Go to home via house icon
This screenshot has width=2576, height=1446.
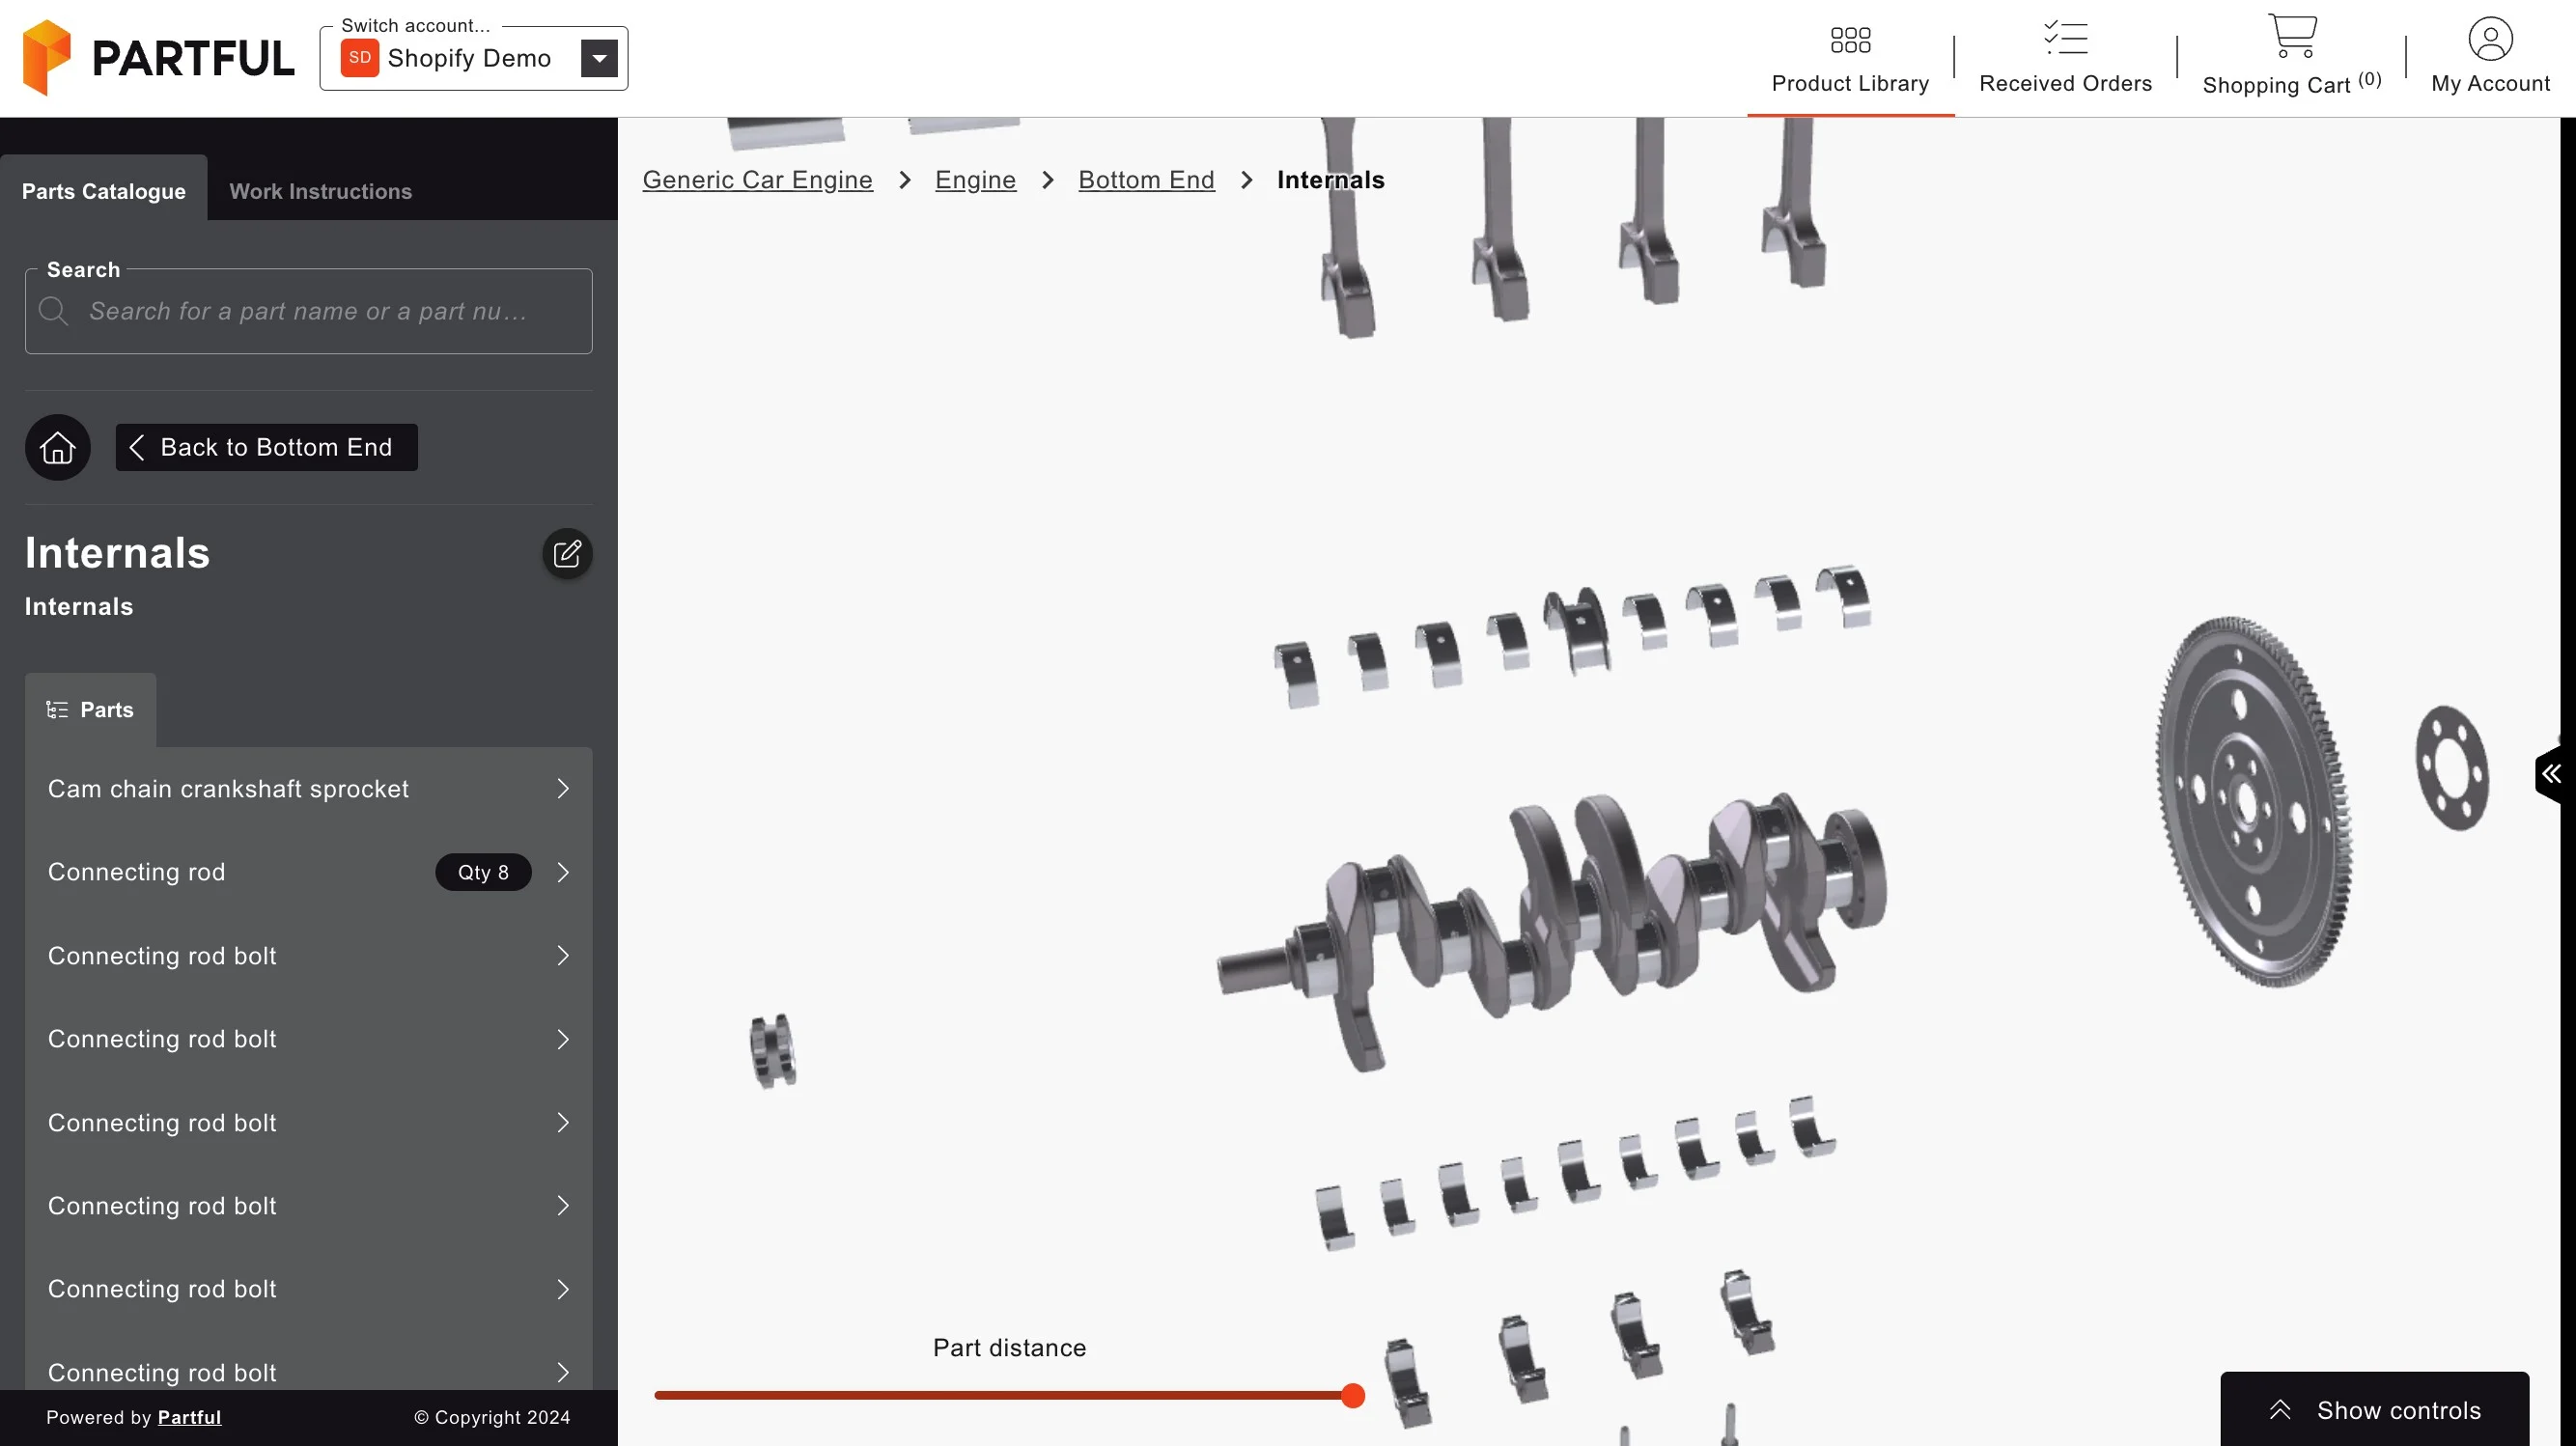point(58,447)
